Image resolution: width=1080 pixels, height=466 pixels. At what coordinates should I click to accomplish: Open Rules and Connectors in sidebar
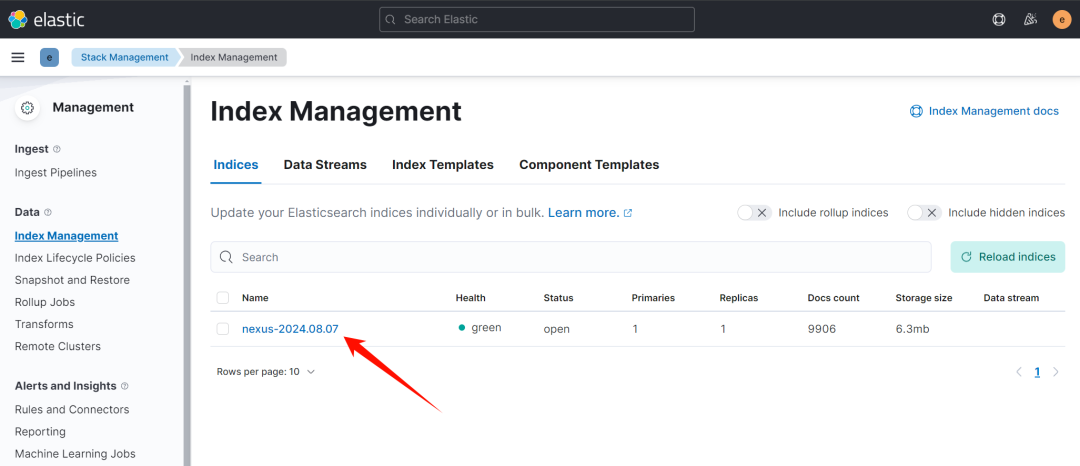72,410
